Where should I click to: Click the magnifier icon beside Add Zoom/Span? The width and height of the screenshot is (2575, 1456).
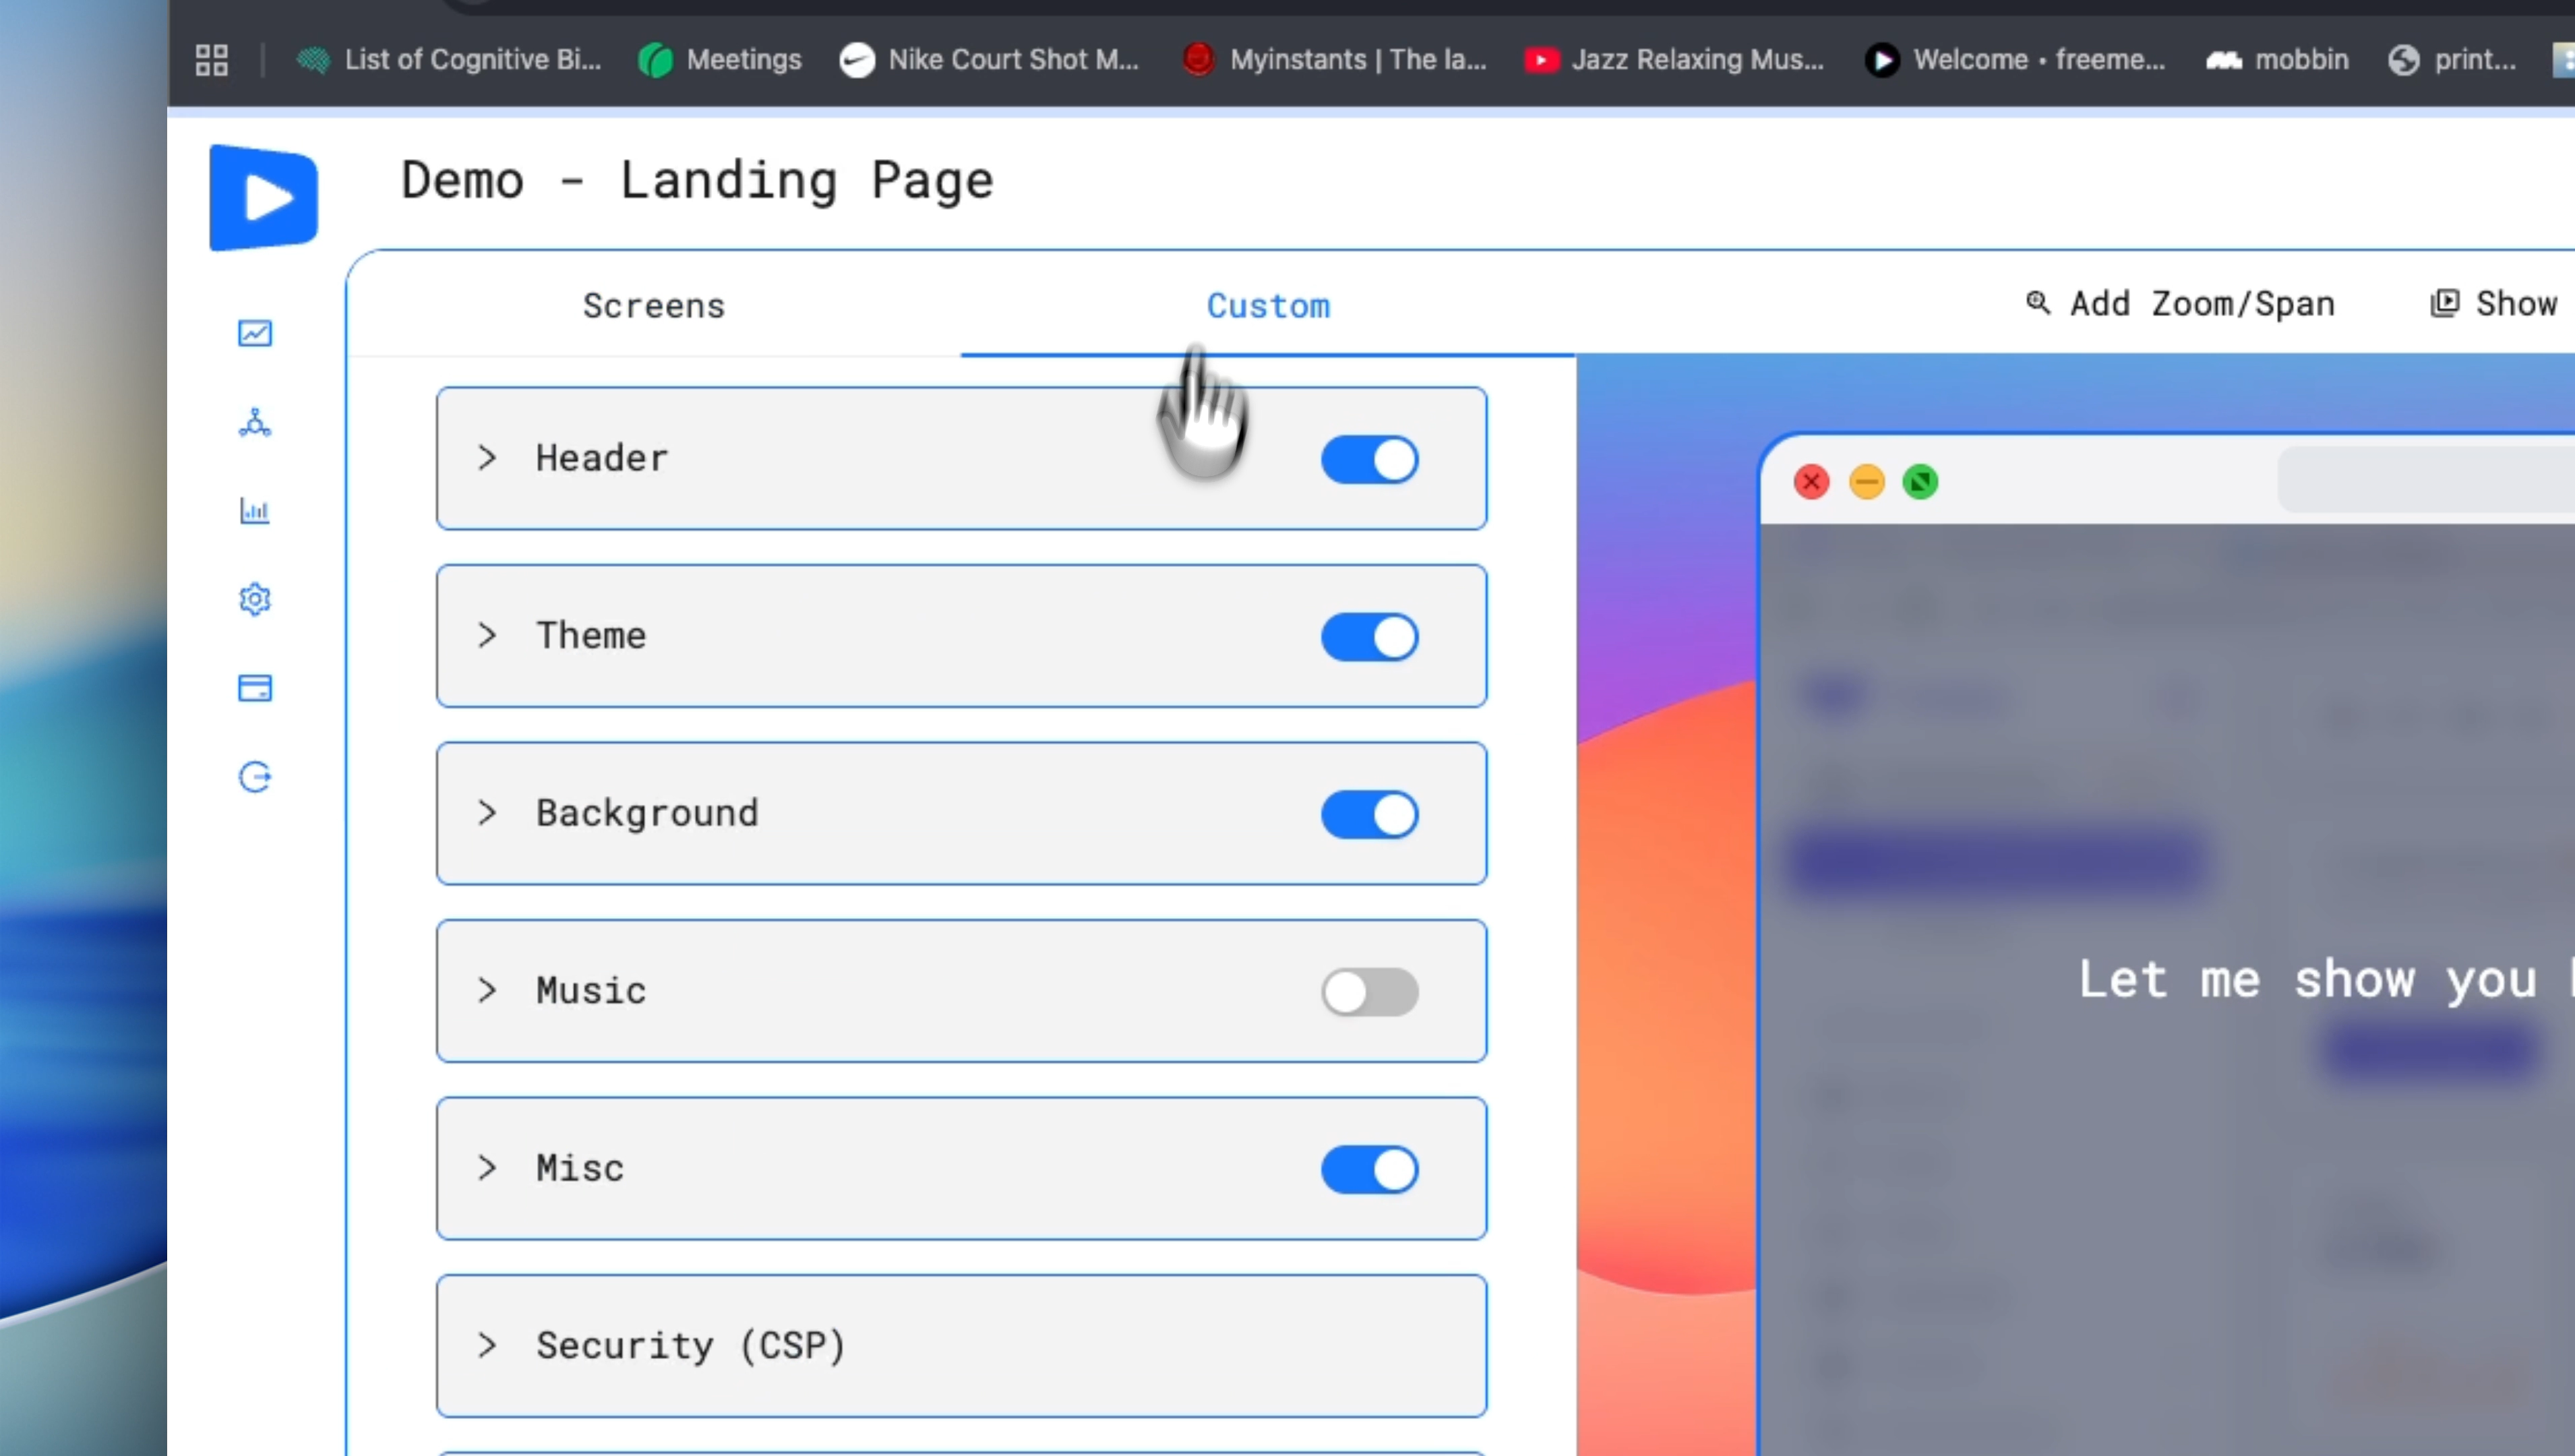pyautogui.click(x=2037, y=302)
